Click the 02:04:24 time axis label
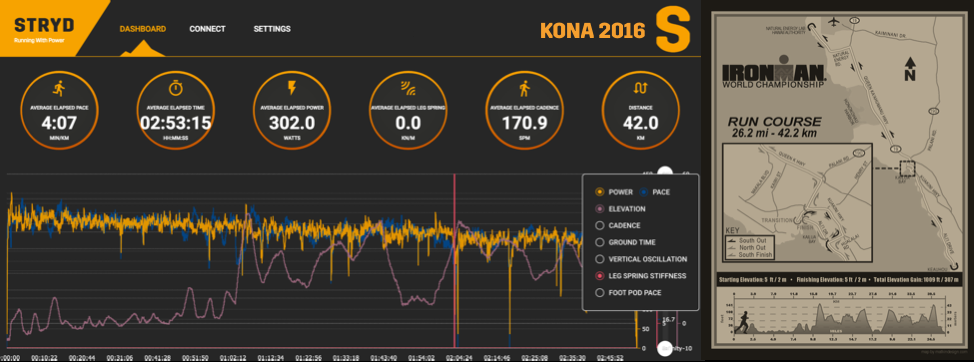The image size is (974, 362). (x=458, y=358)
